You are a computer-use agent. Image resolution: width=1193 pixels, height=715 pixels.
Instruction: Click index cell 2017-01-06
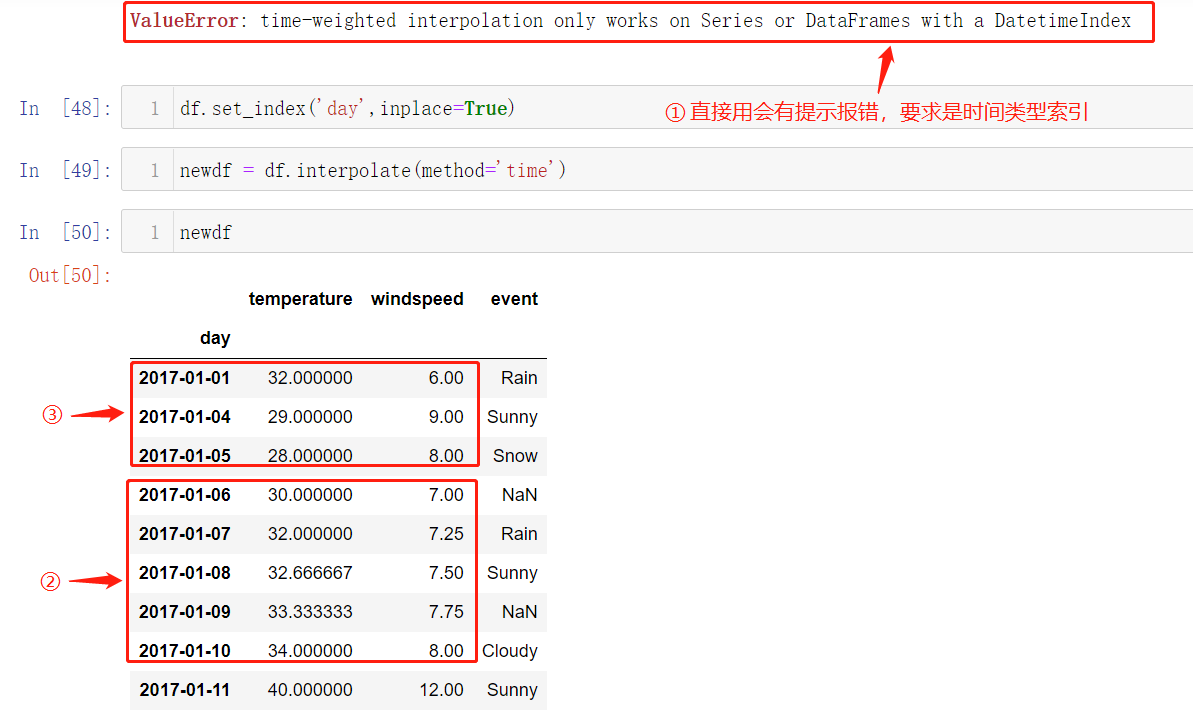pos(185,495)
